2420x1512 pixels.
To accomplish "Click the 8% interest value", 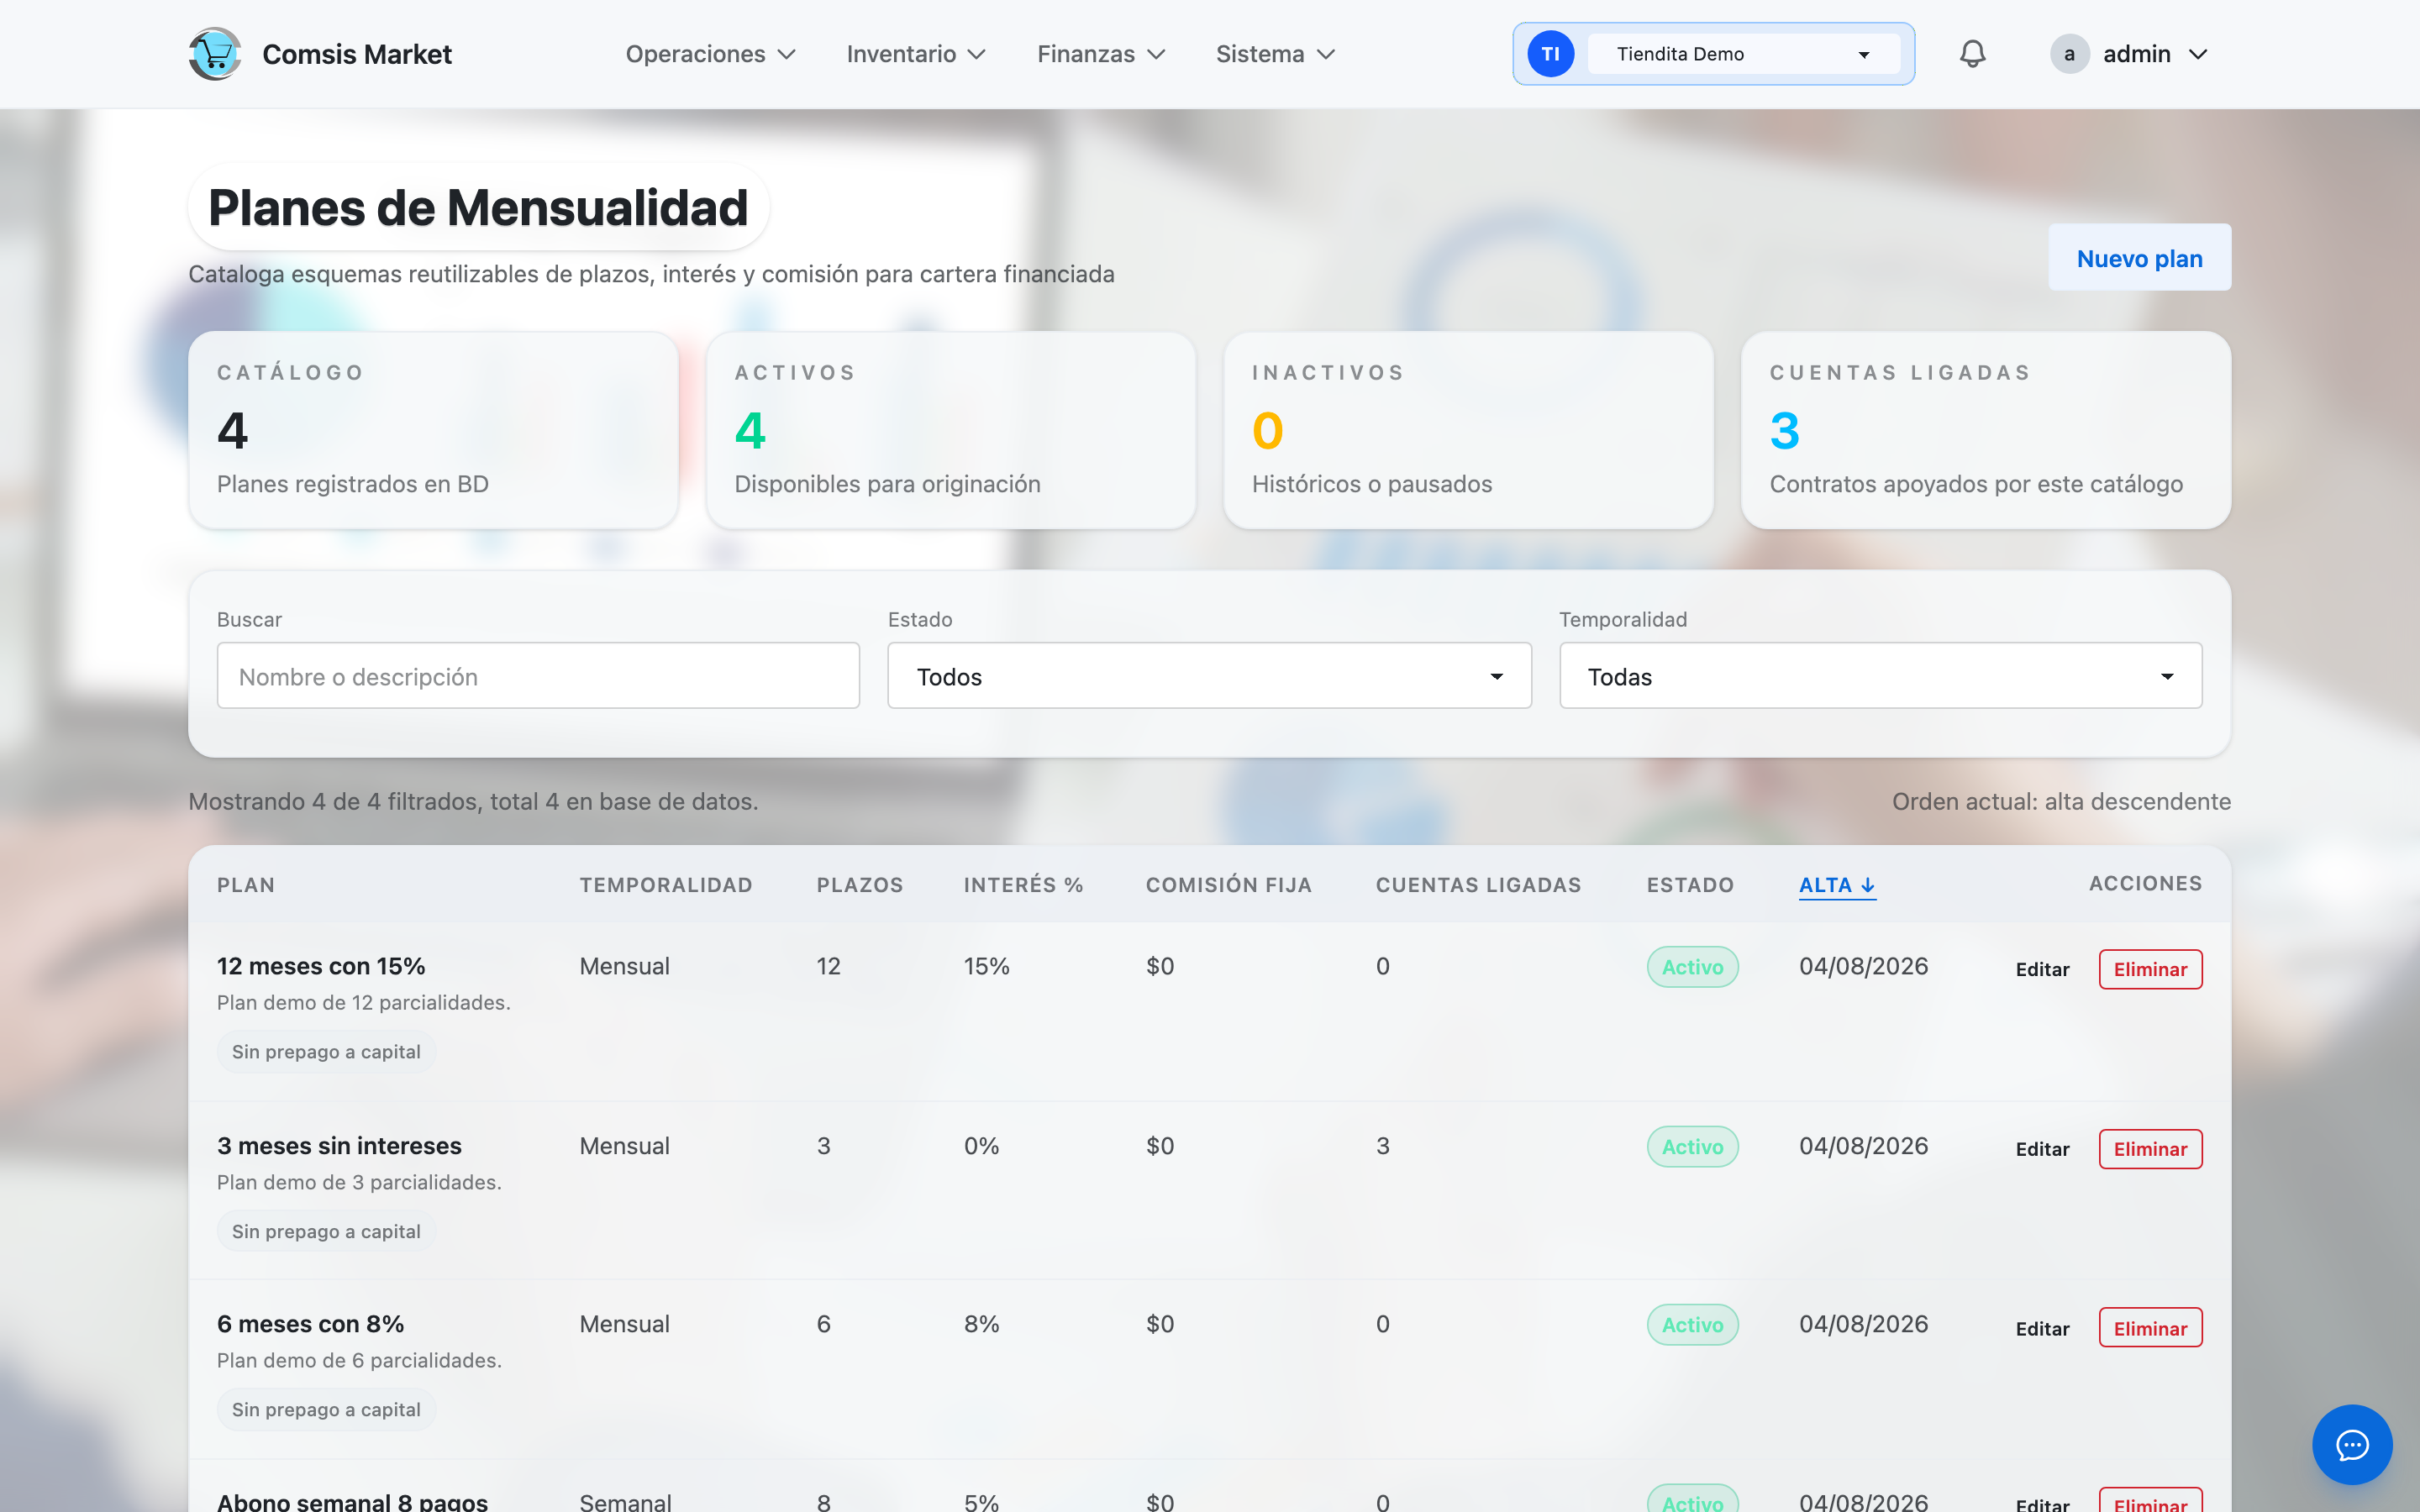I will [981, 1324].
